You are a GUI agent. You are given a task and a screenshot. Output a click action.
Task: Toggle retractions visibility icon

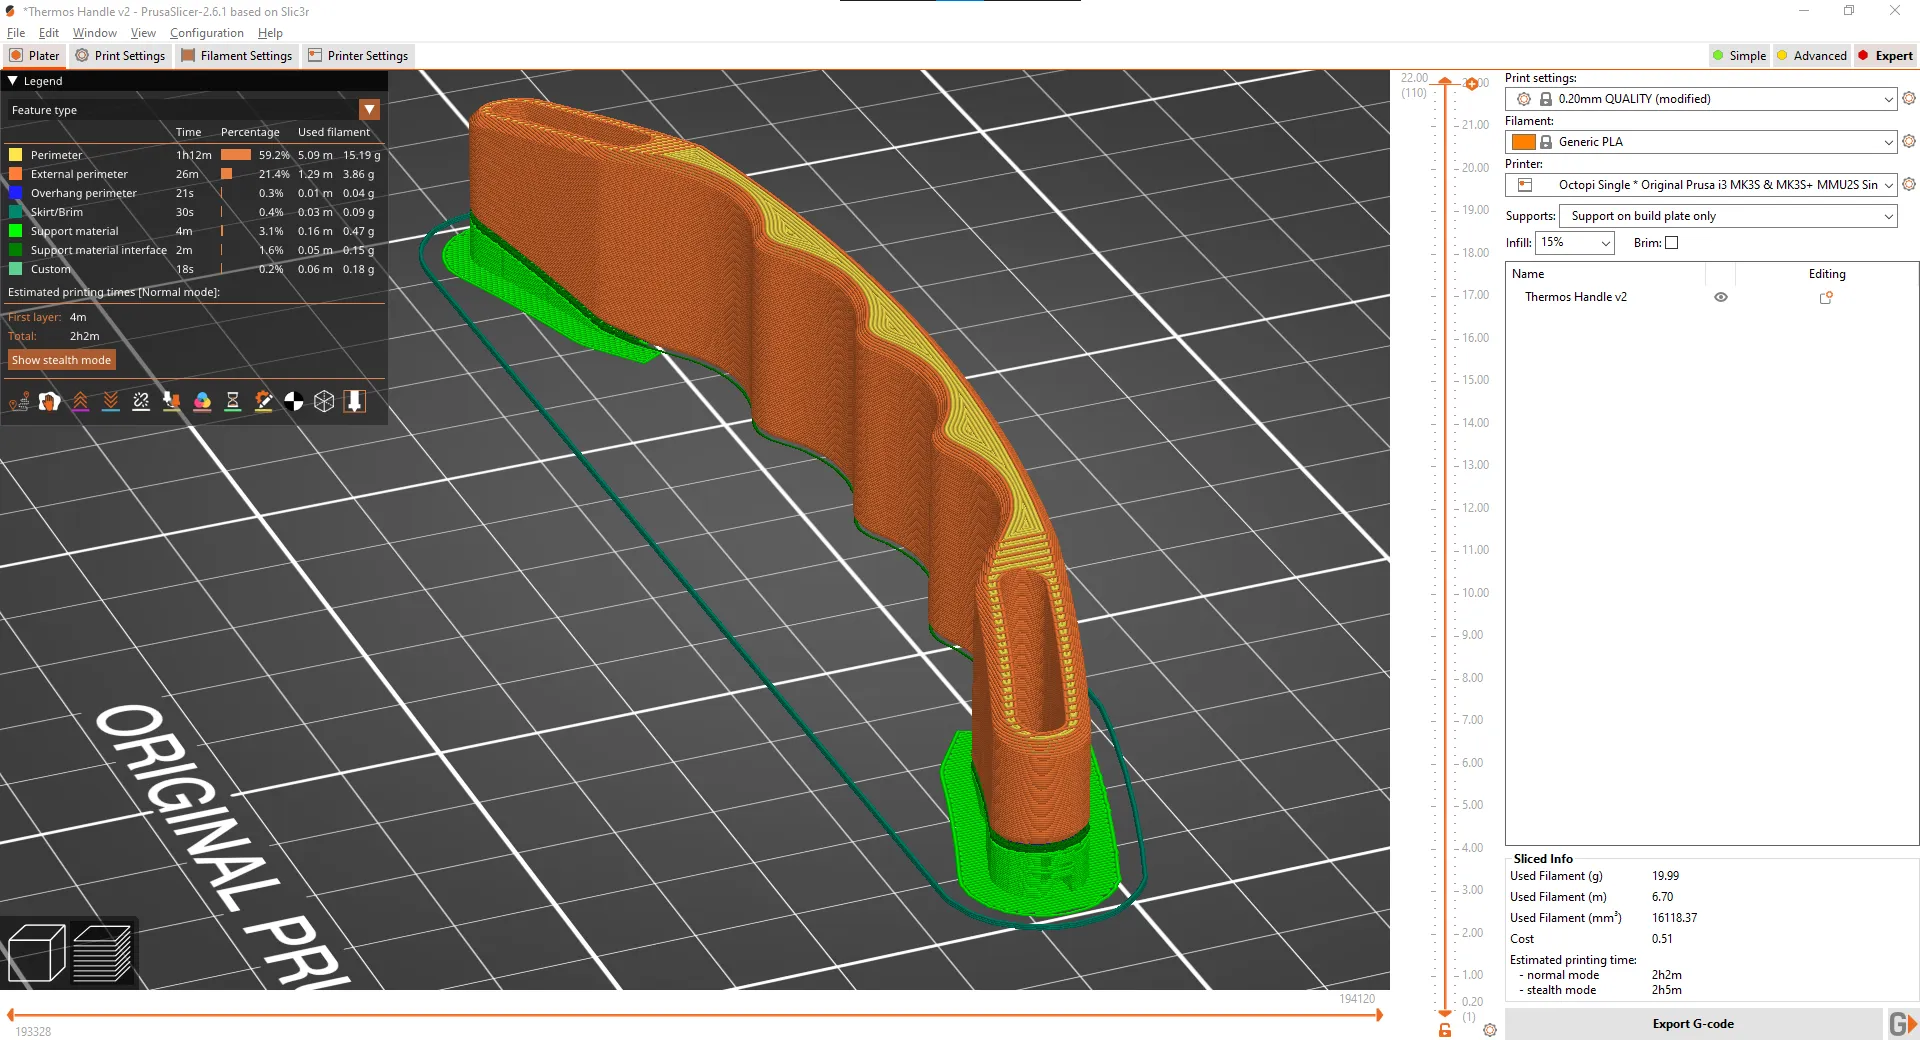point(80,402)
